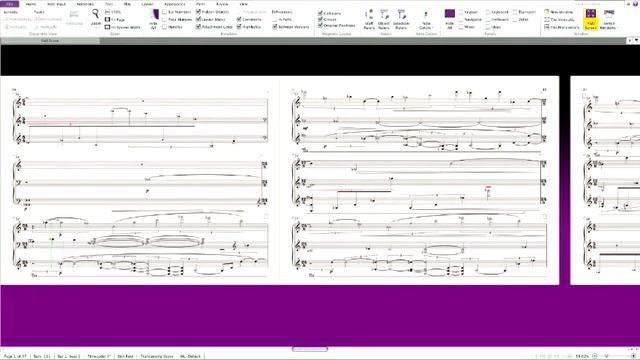Screen dimensions: 640x360
Task: Uncheck Groups in Magnetic Layout
Action: point(327,20)
